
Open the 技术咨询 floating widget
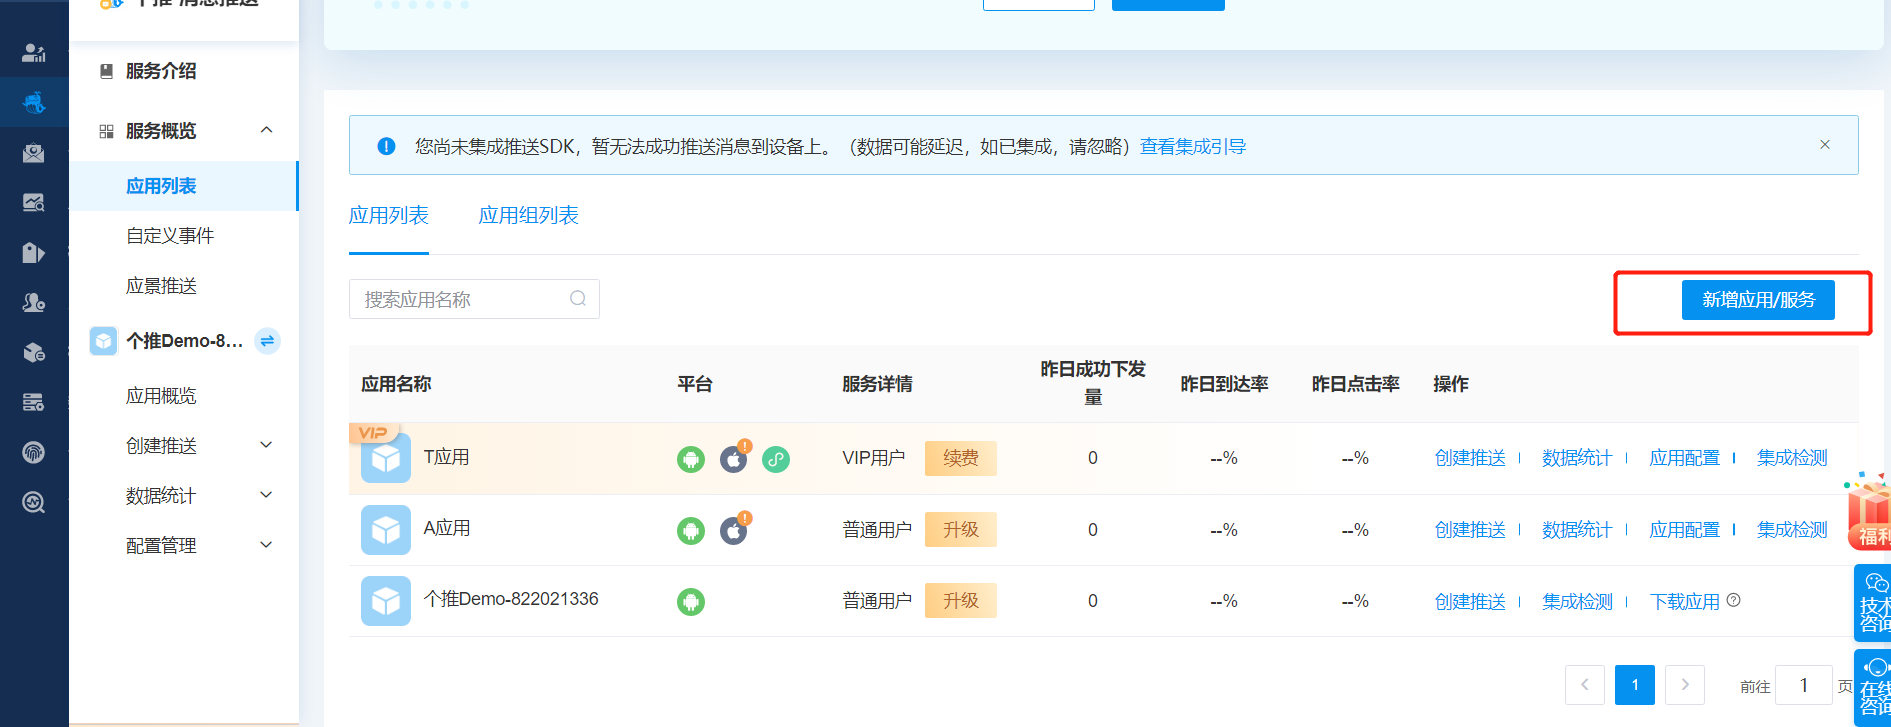click(1873, 603)
